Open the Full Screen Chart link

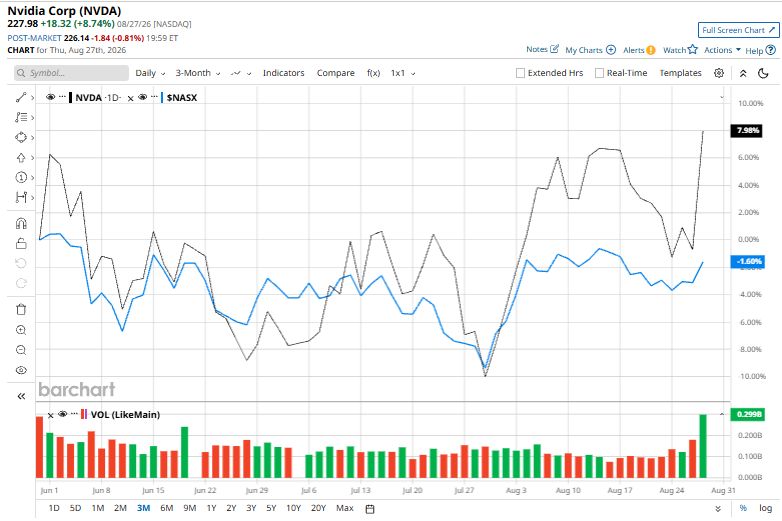739,30
